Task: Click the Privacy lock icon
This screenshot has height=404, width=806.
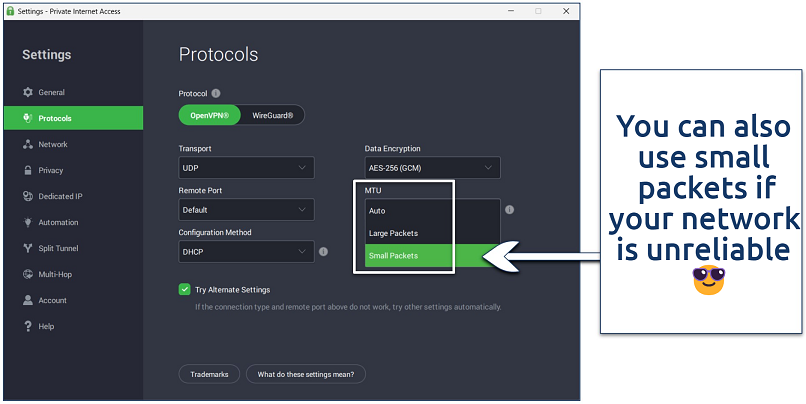Action: (x=27, y=171)
